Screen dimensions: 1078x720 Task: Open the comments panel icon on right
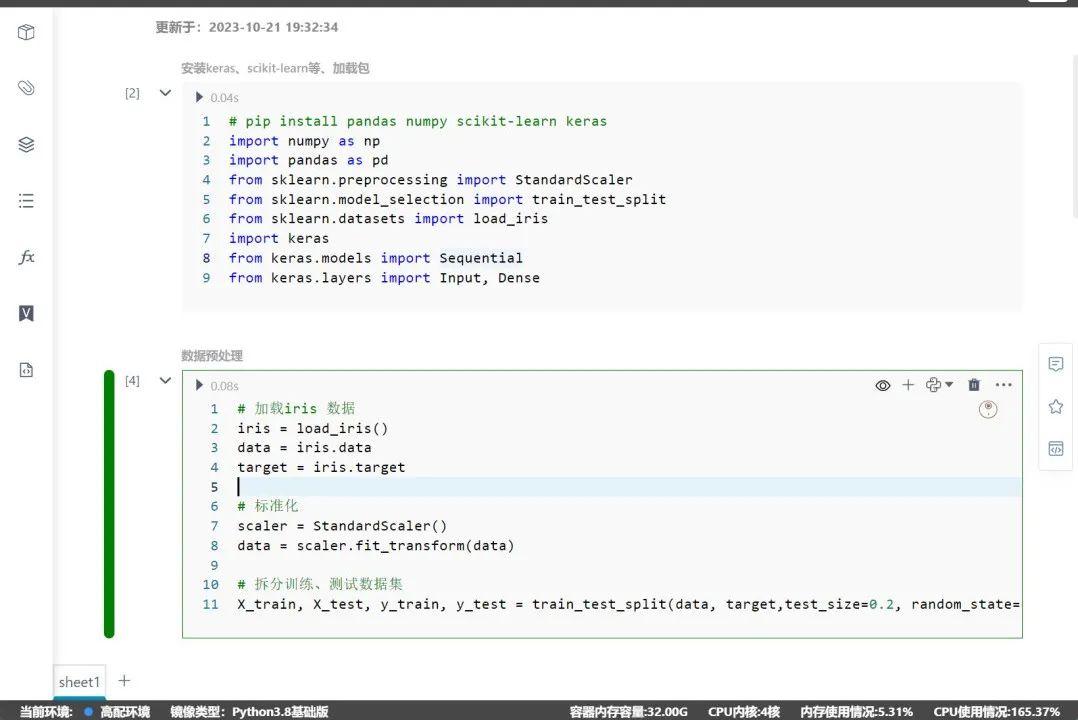coord(1056,364)
